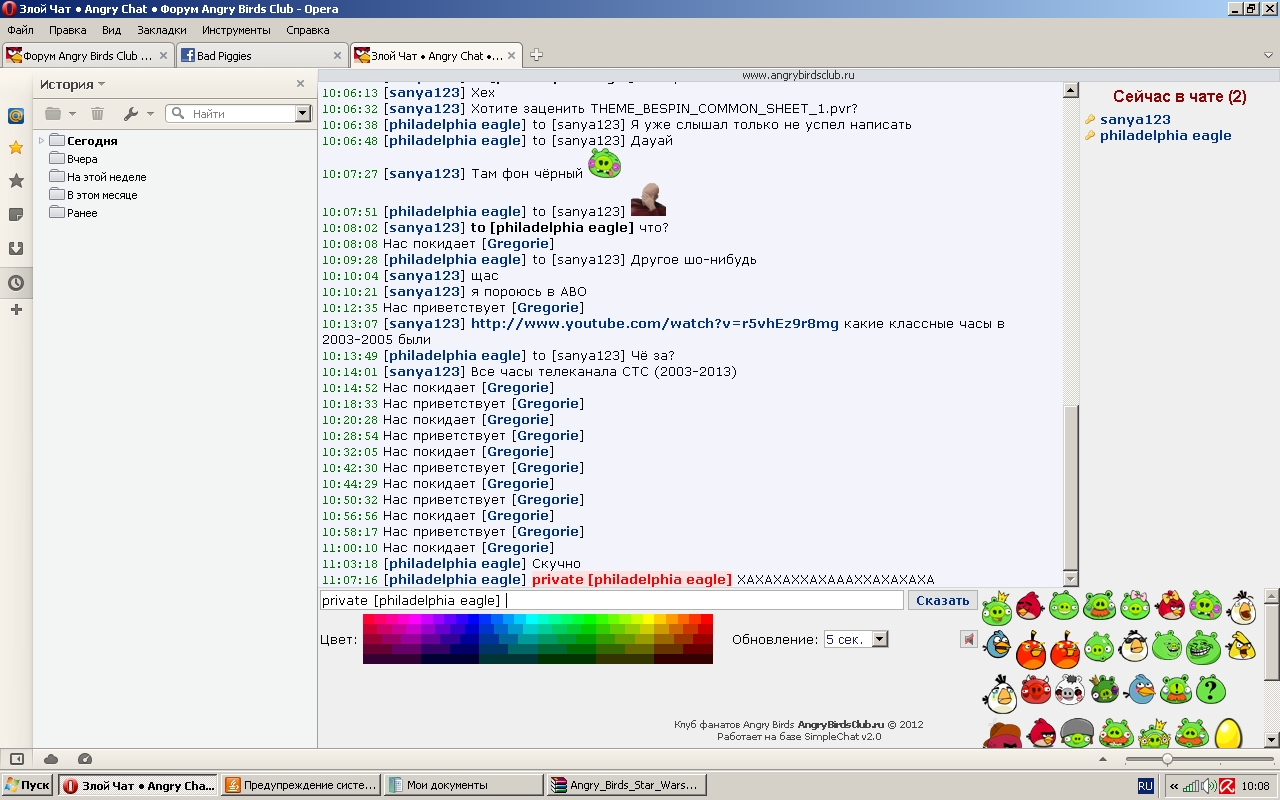Switch to the Форум Angry Birds Club tab
The image size is (1280, 800).
pyautogui.click(x=88, y=56)
